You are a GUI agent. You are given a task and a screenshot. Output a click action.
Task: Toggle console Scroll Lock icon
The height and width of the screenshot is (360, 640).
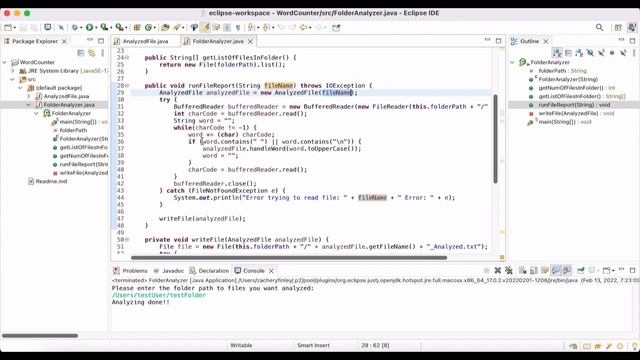534,270
